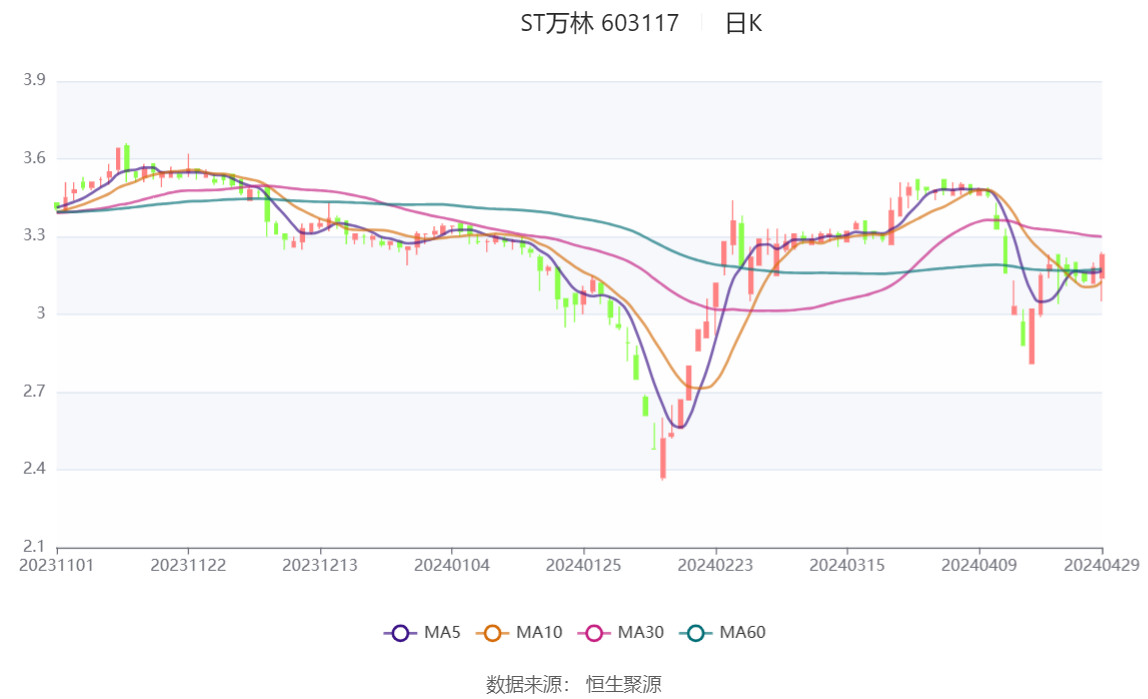Click the 20240409 date axis label
1148x699 pixels.
pos(979,565)
